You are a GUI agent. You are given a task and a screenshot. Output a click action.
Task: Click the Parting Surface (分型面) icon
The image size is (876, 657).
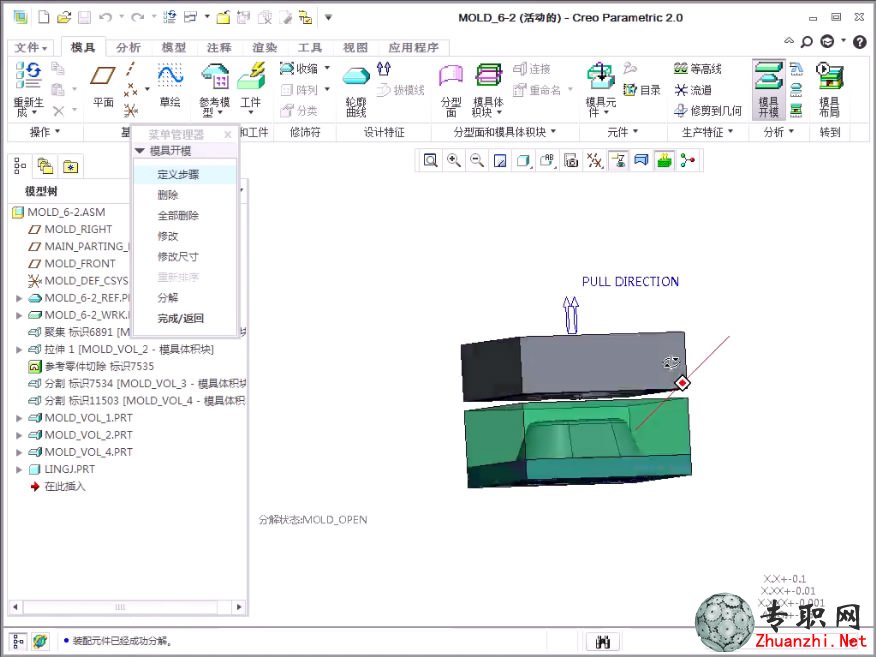point(451,75)
